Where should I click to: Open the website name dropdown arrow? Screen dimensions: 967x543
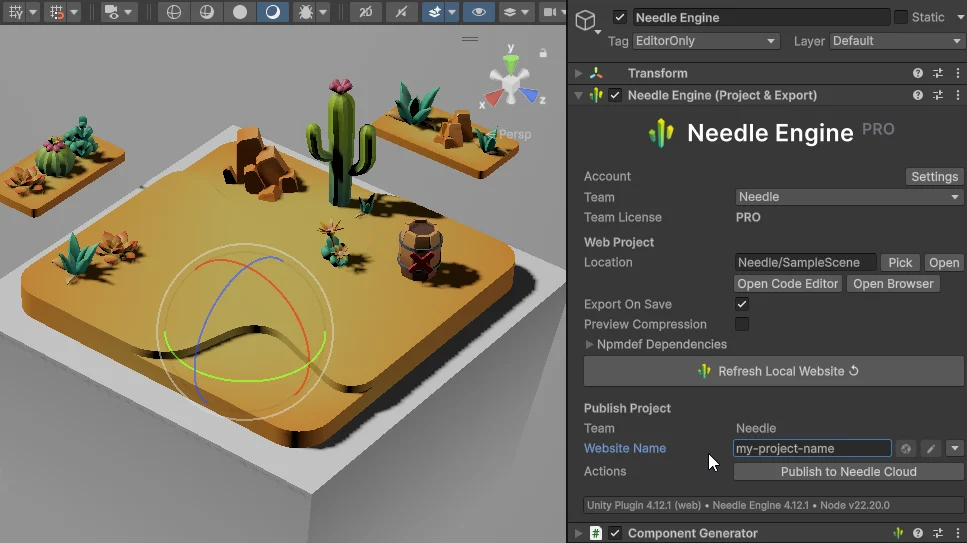point(955,449)
